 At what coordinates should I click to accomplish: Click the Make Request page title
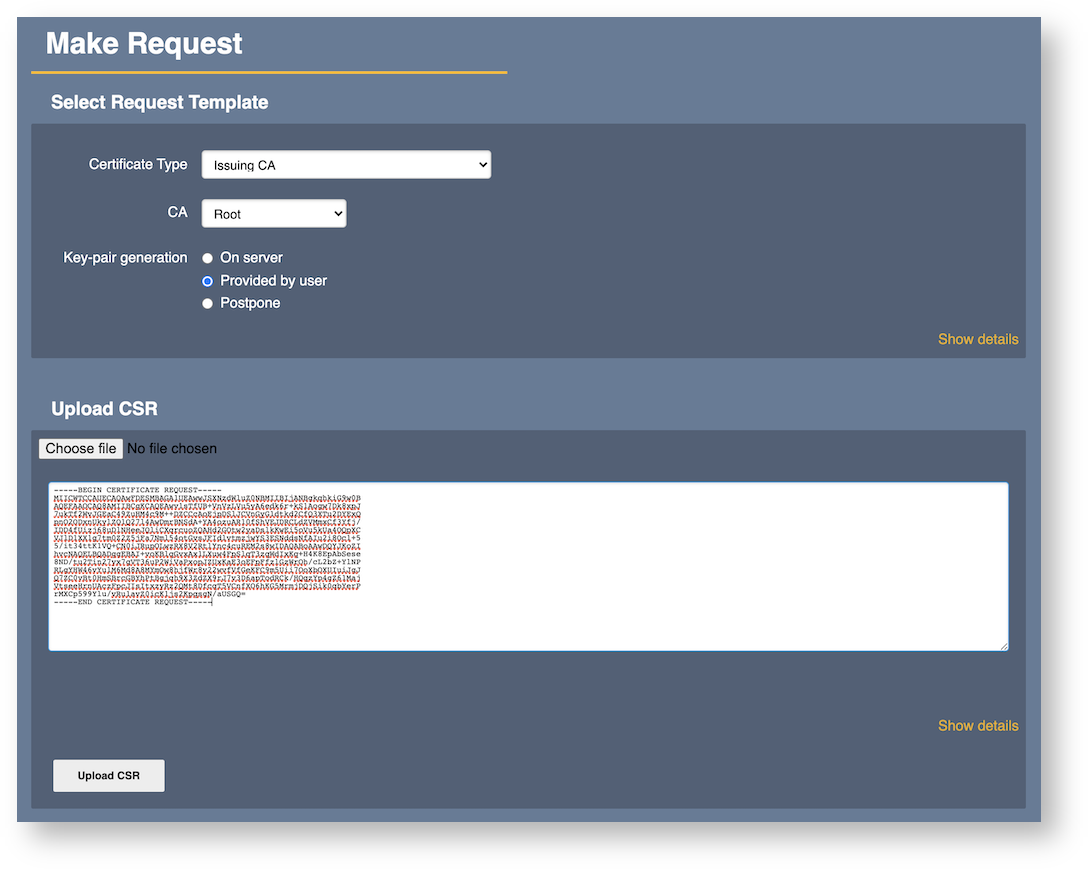(x=143, y=43)
